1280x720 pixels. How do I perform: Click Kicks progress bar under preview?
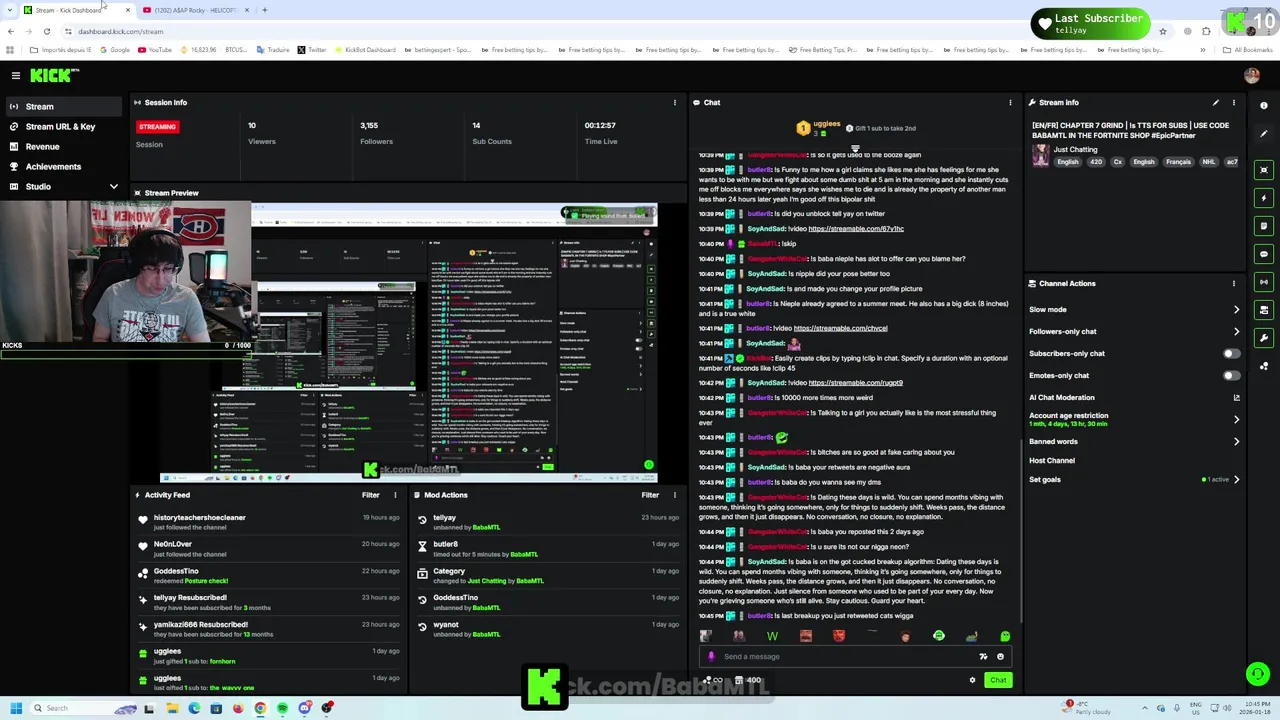coord(125,354)
